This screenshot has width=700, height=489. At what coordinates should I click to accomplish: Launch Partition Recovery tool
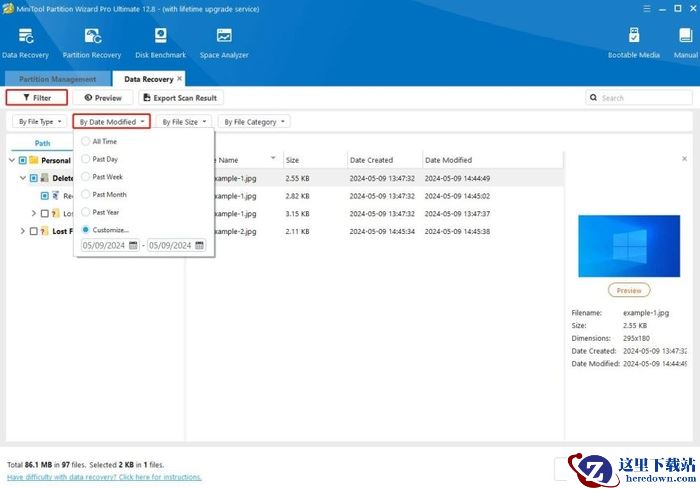92,43
